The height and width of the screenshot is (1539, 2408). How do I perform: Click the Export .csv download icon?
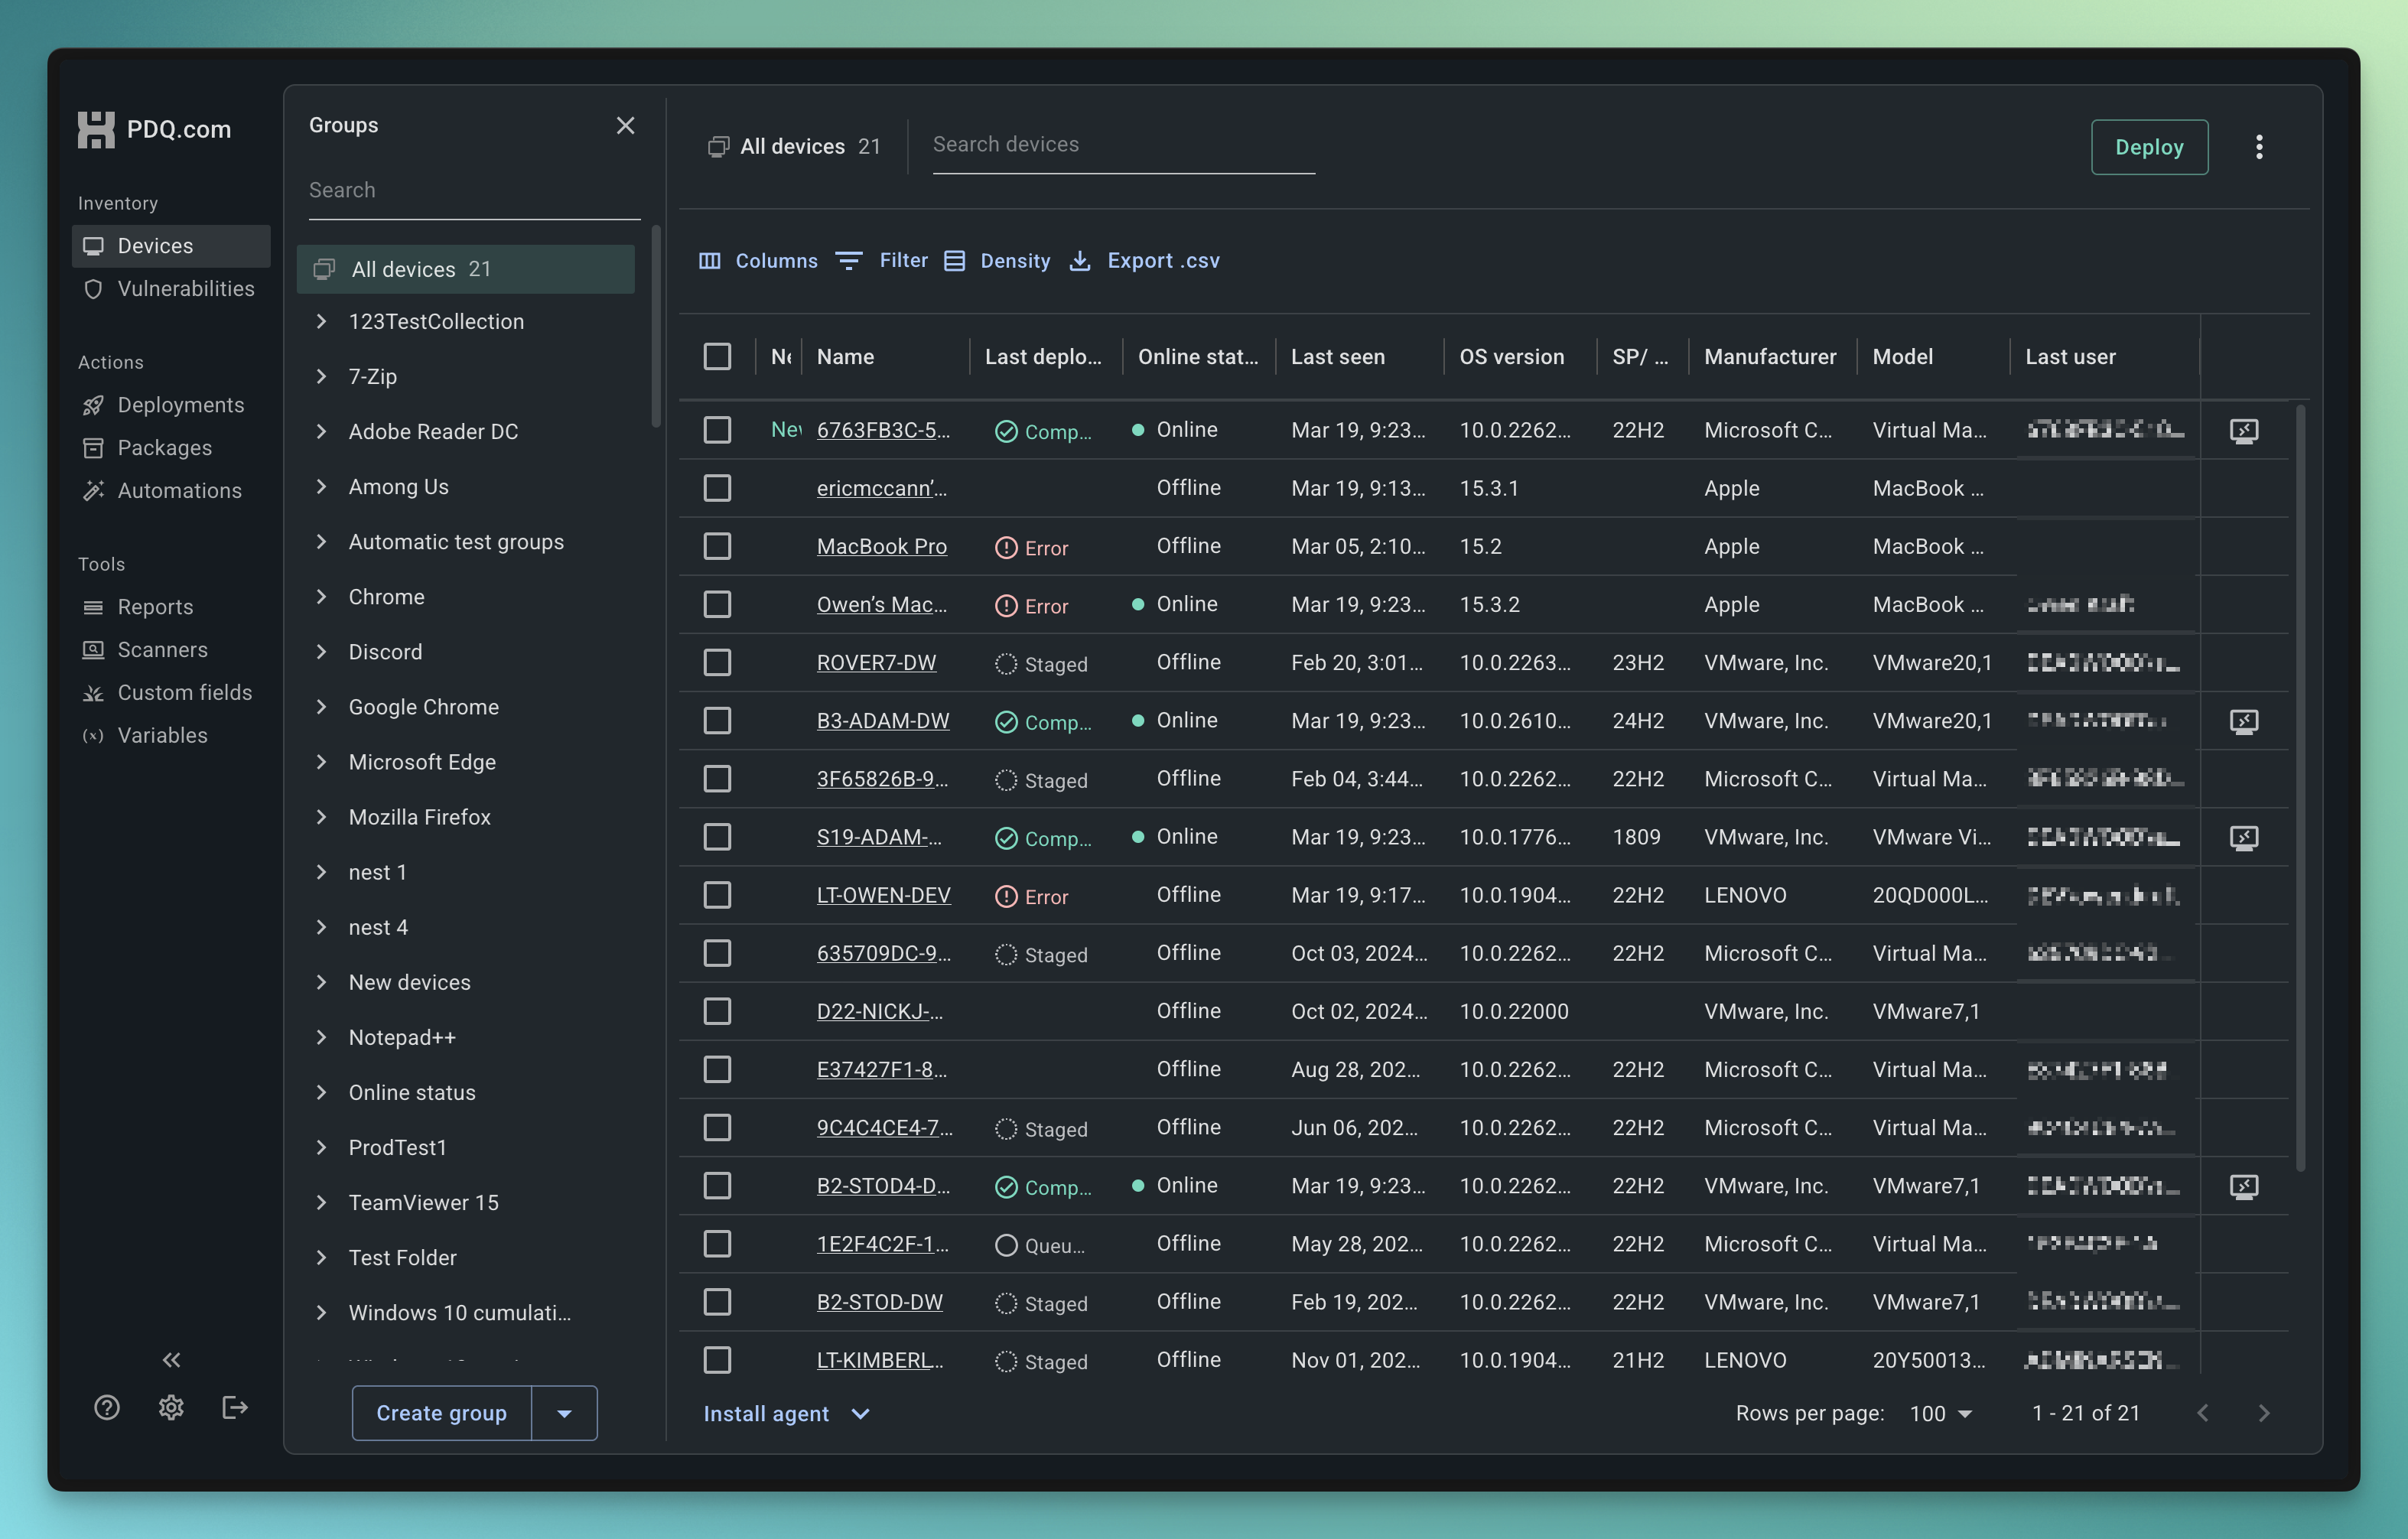1080,261
